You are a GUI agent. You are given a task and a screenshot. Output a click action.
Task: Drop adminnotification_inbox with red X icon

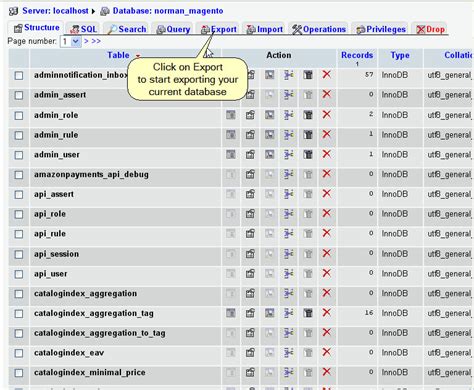pyautogui.click(x=327, y=75)
